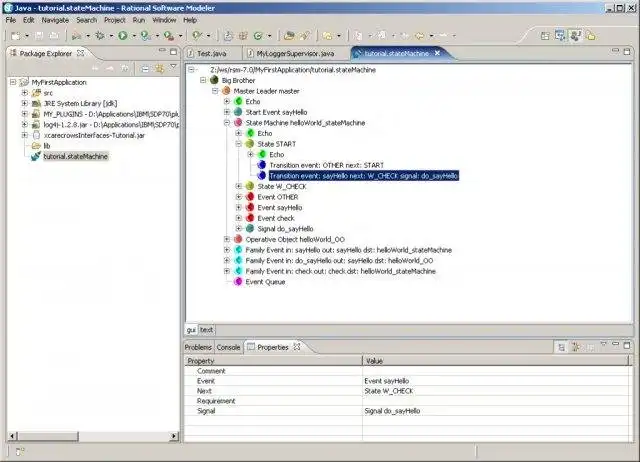Close the tutorial.stateMachine editor tab
This screenshot has width=640, height=462.
click(437, 53)
